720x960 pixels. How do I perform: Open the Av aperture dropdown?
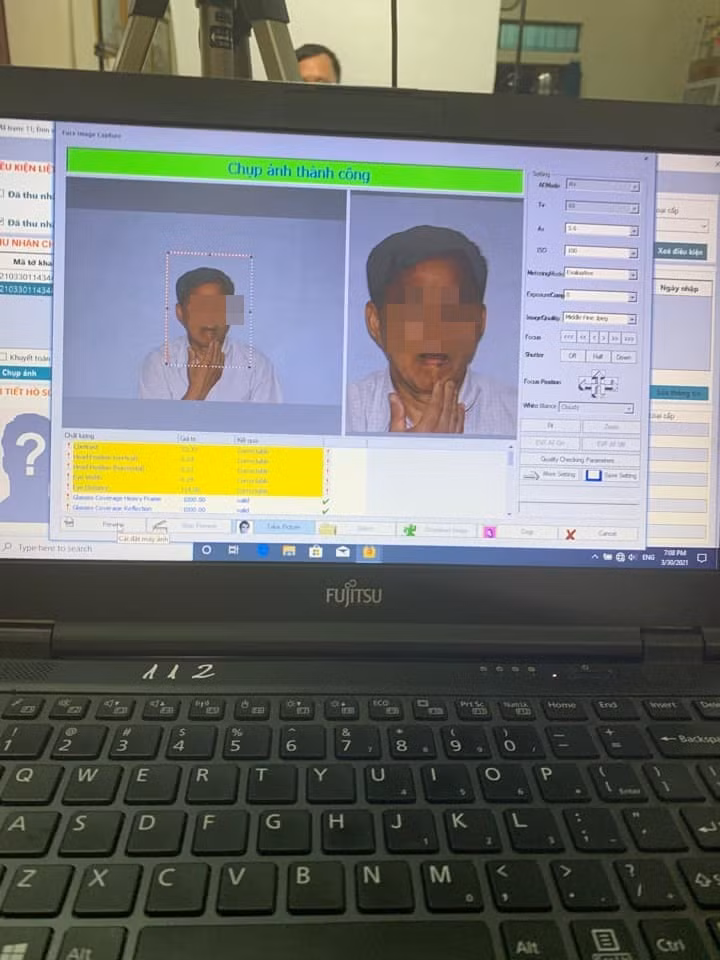[601, 230]
